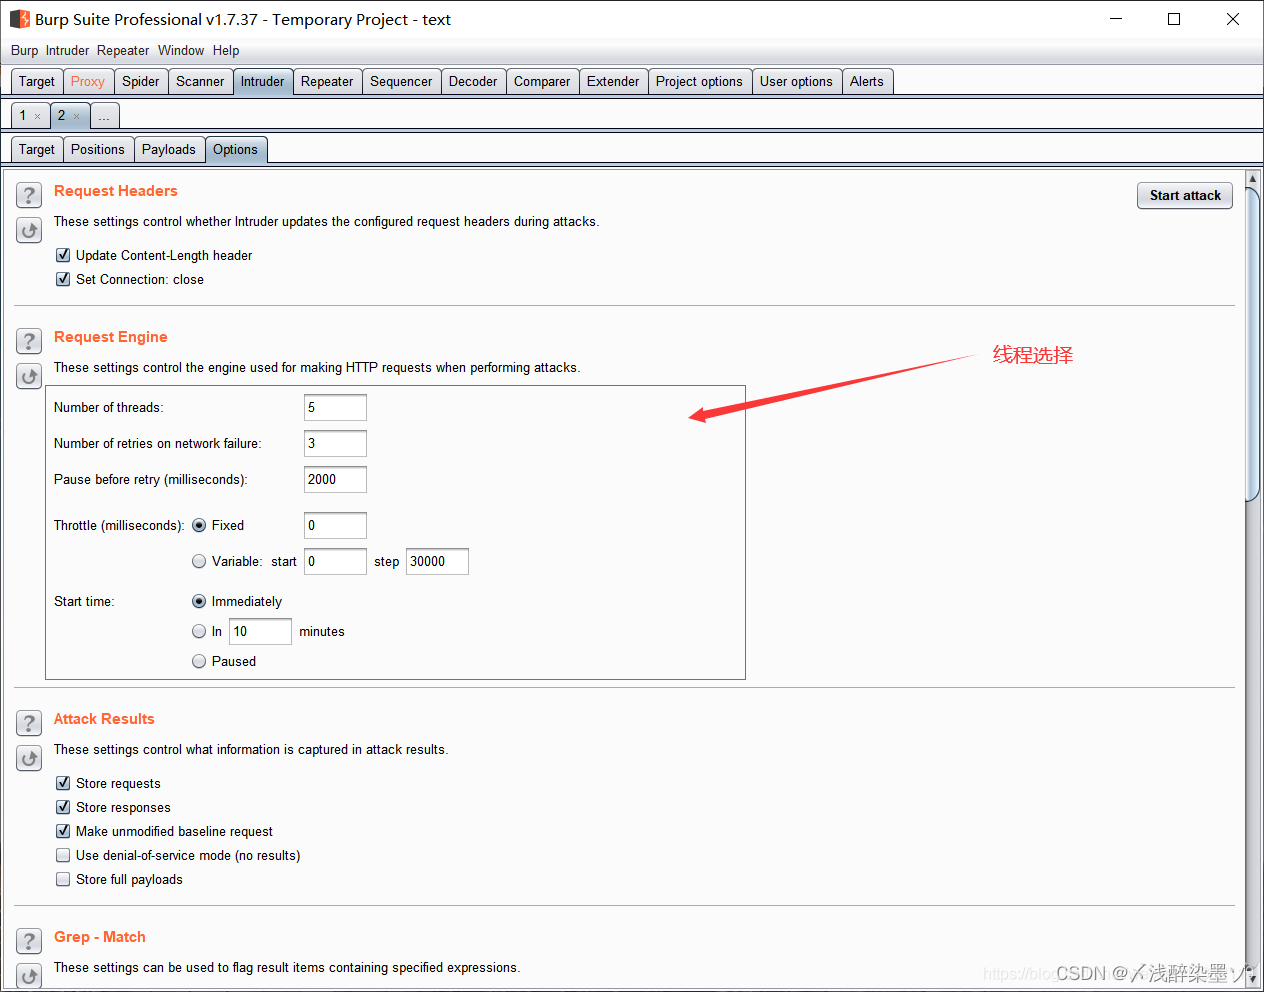
Task: Click the scrollbar up arrow
Action: pos(1252,179)
